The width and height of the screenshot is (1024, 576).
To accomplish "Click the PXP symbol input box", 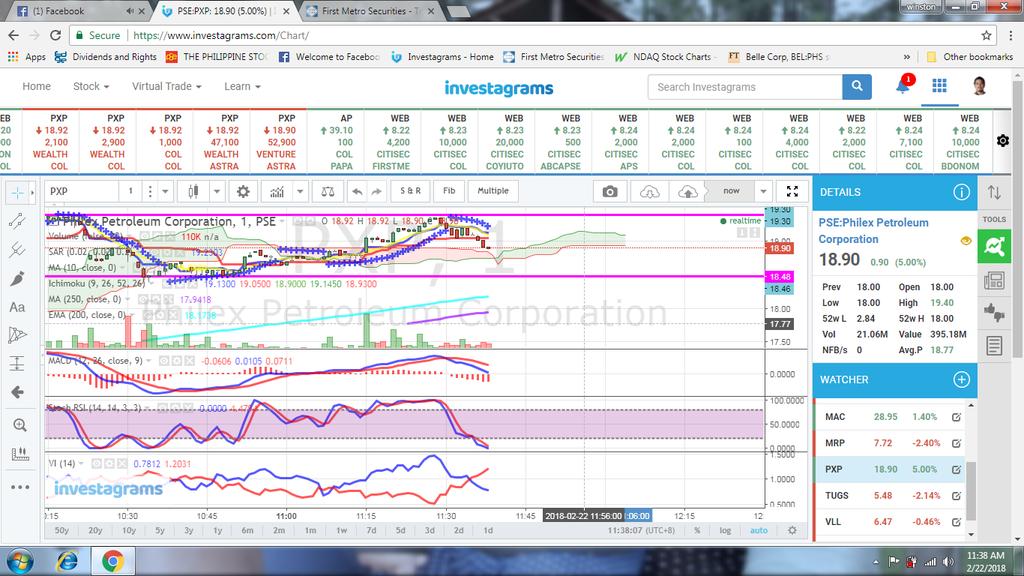I will [x=82, y=191].
